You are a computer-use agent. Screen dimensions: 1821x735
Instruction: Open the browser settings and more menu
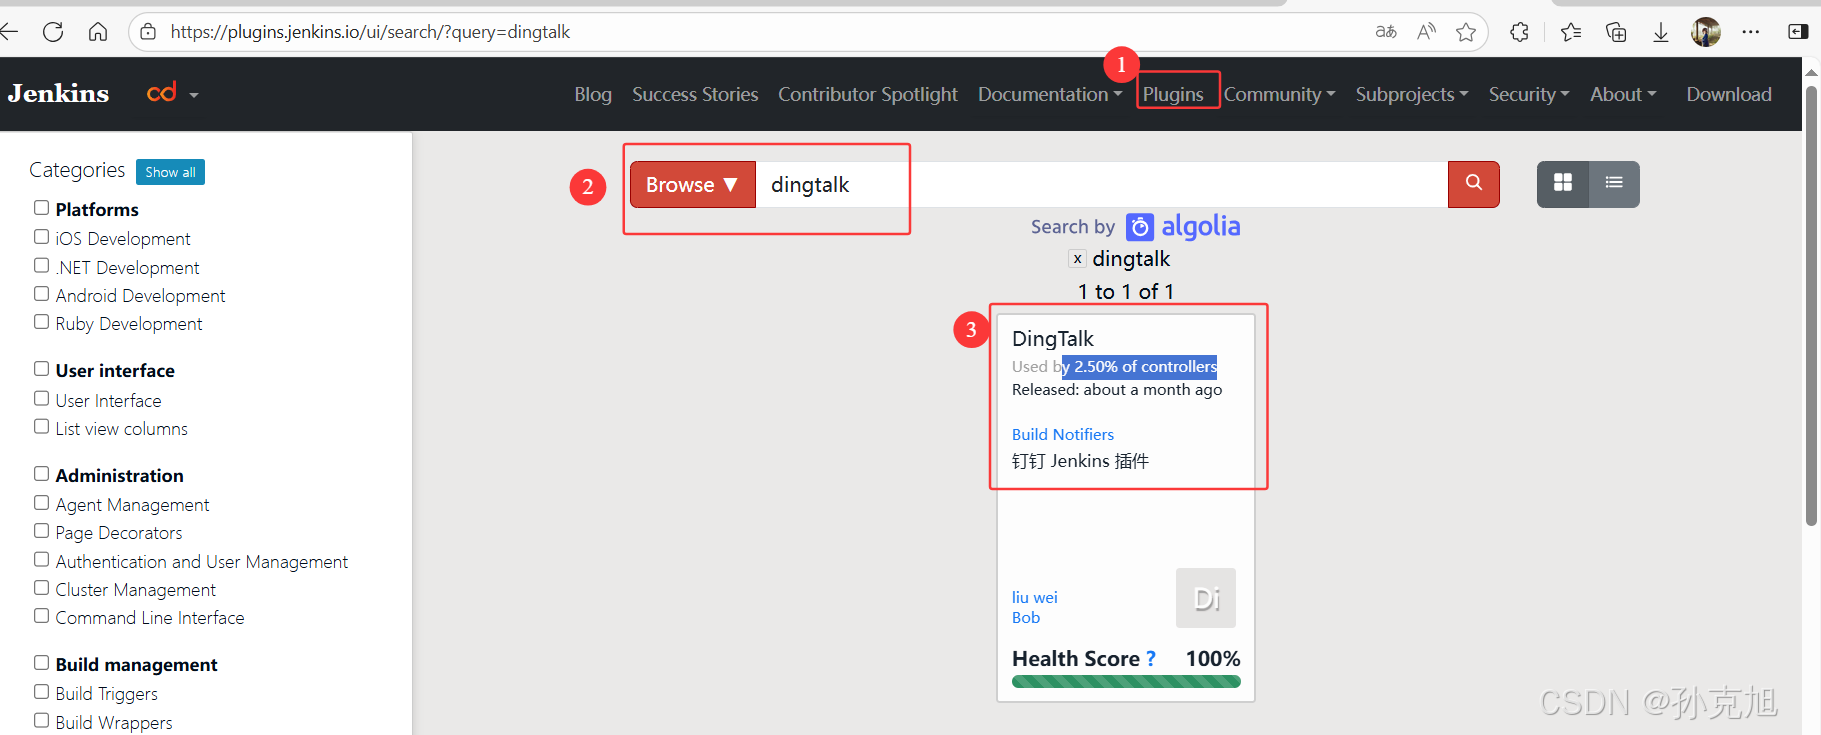coord(1750,32)
